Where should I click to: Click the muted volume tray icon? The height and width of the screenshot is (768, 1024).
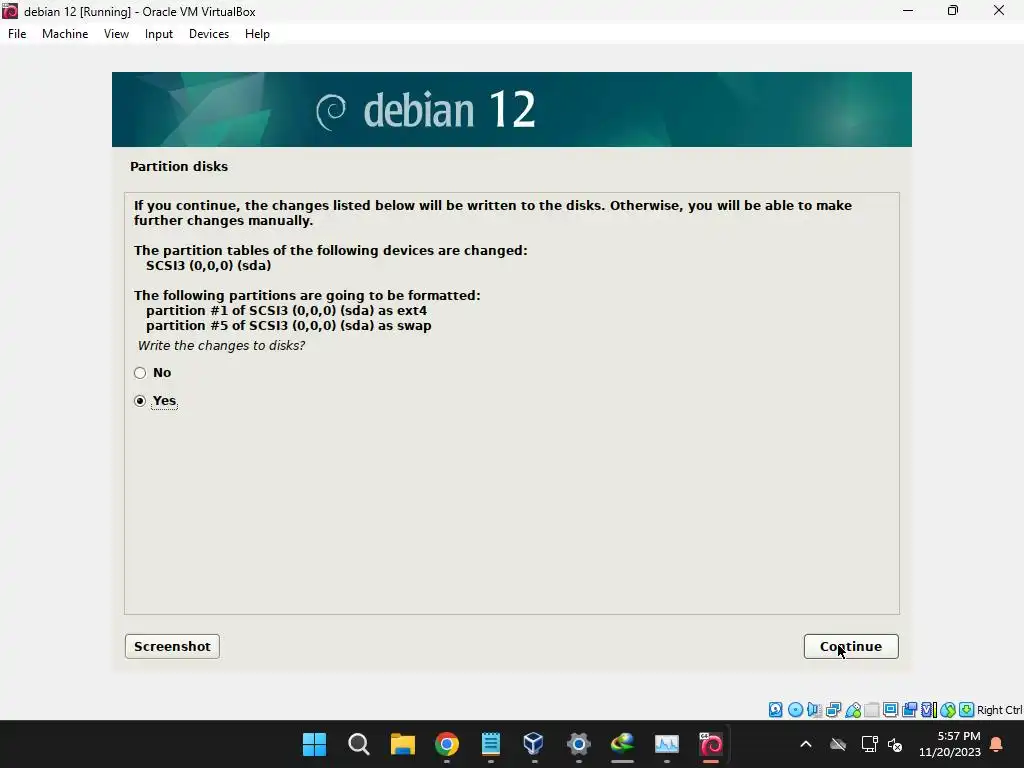pos(895,744)
